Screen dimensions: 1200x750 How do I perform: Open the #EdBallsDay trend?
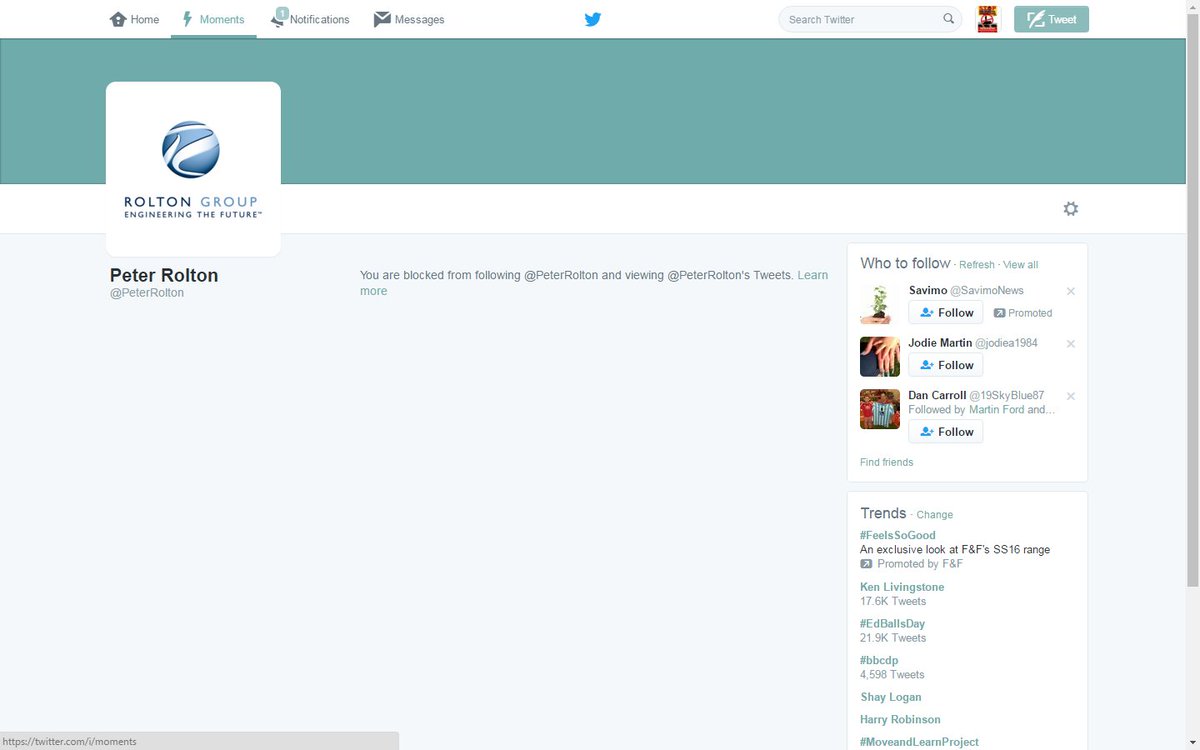pos(892,624)
